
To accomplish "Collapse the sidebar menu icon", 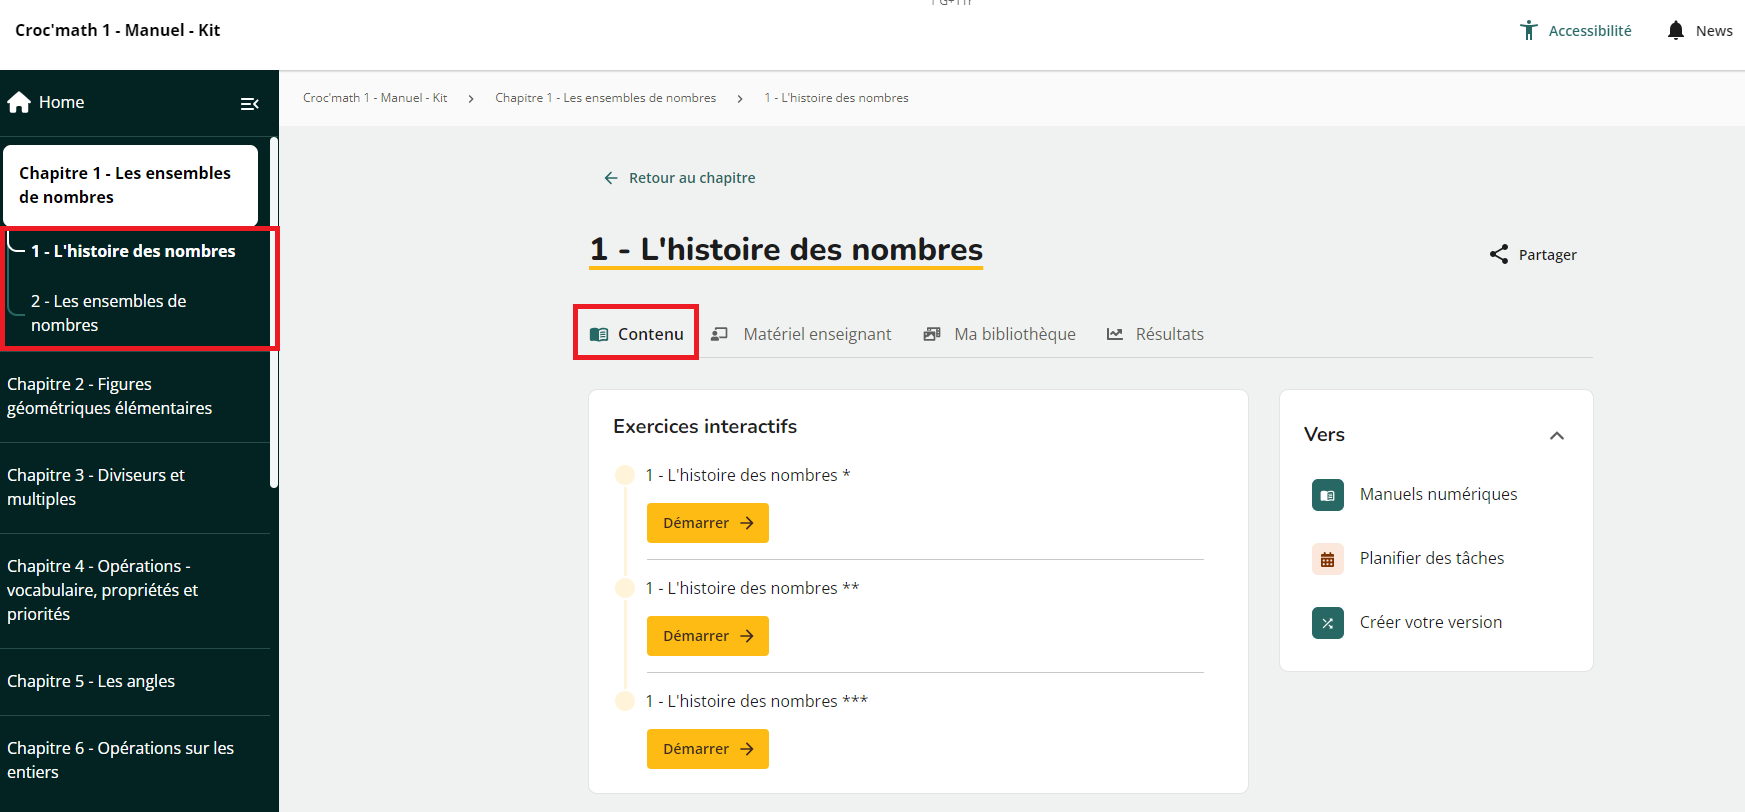I will [250, 104].
